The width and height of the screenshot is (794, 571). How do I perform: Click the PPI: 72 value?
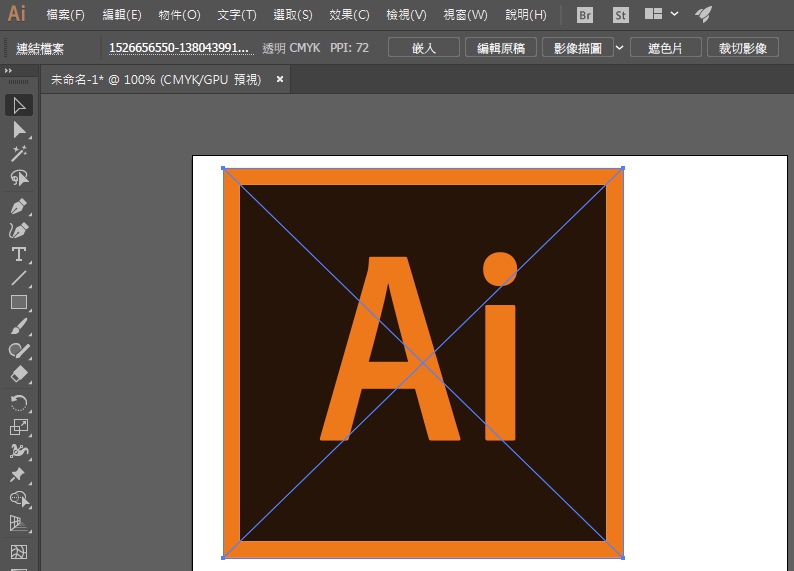349,48
